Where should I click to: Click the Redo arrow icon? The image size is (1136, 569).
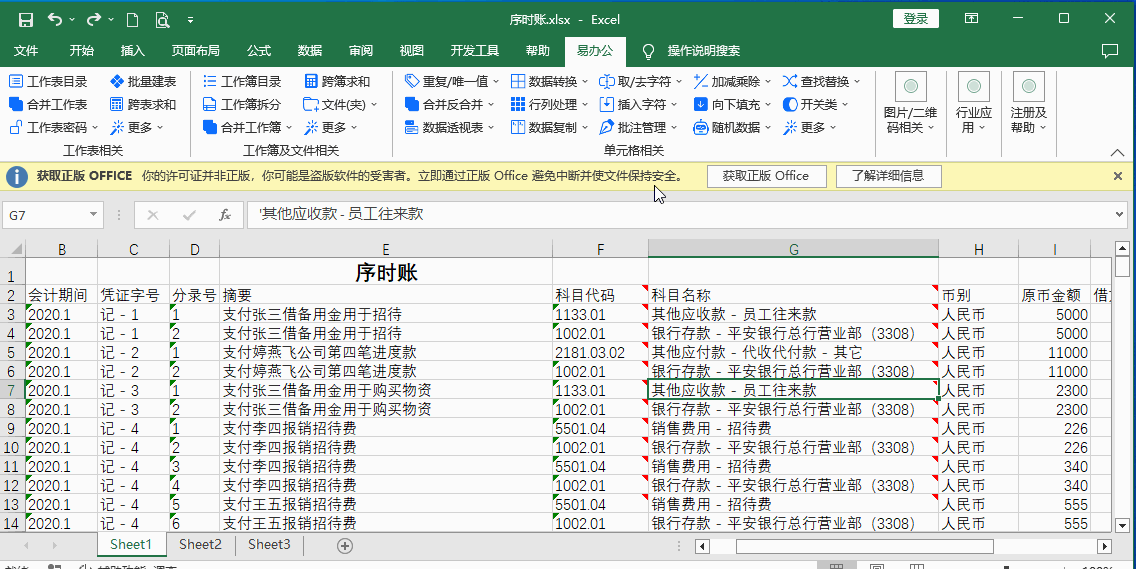[x=94, y=20]
